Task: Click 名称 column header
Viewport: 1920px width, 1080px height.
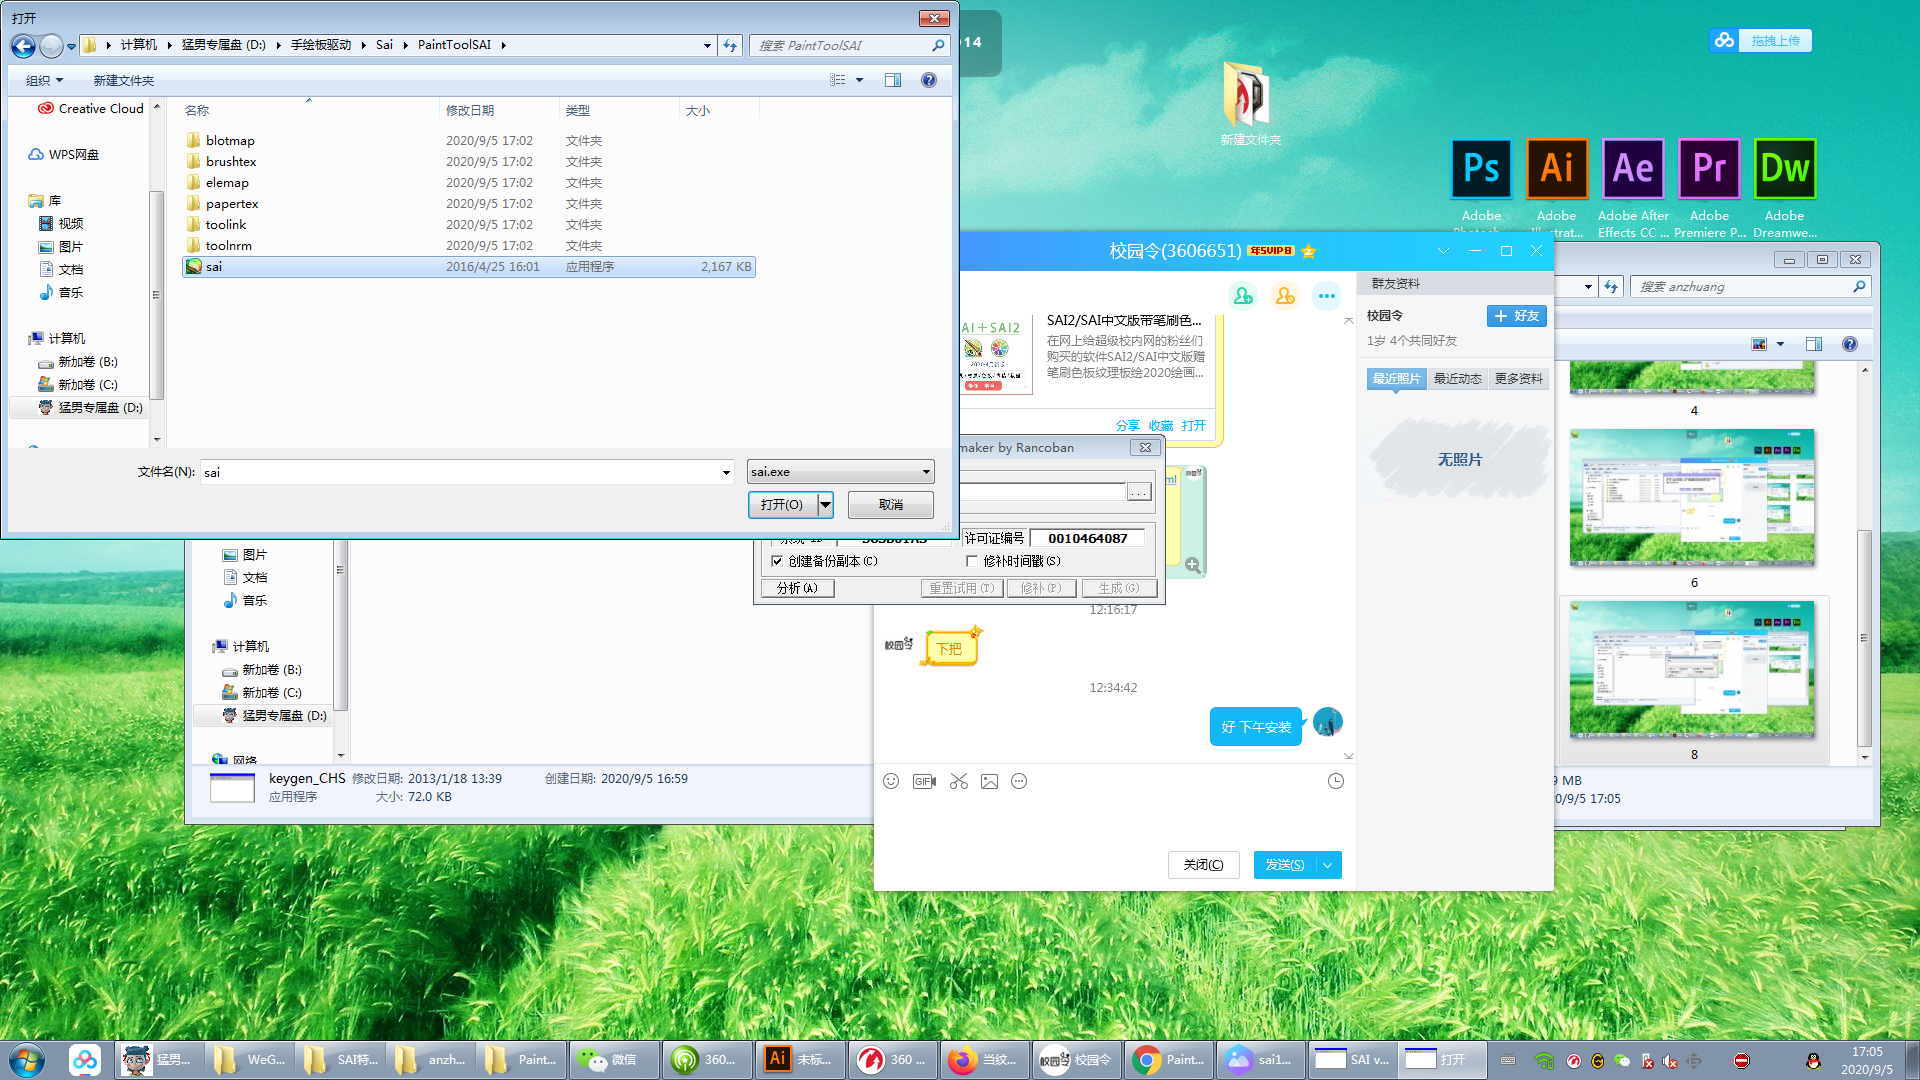Action: [x=197, y=111]
